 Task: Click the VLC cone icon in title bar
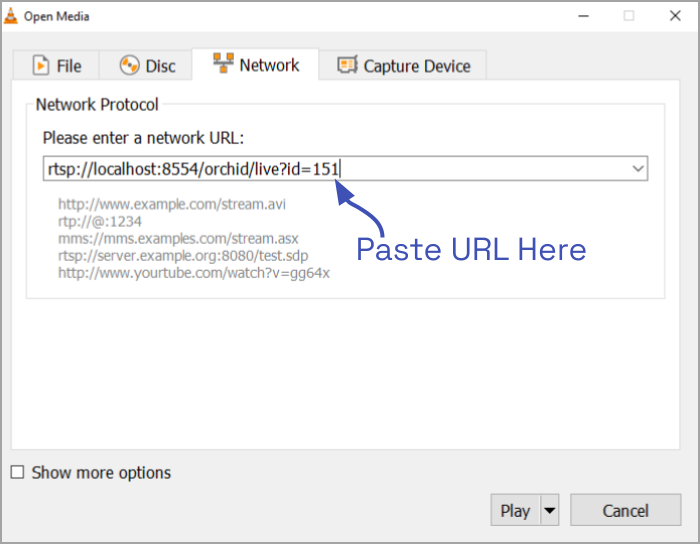11,16
